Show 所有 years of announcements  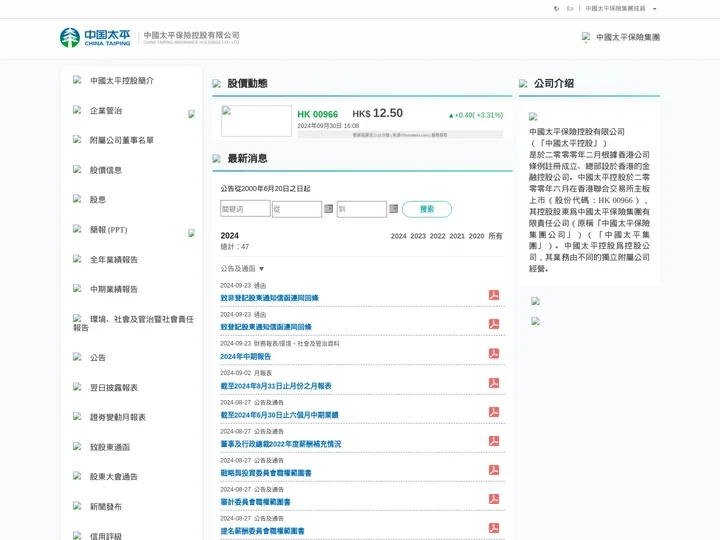point(495,236)
